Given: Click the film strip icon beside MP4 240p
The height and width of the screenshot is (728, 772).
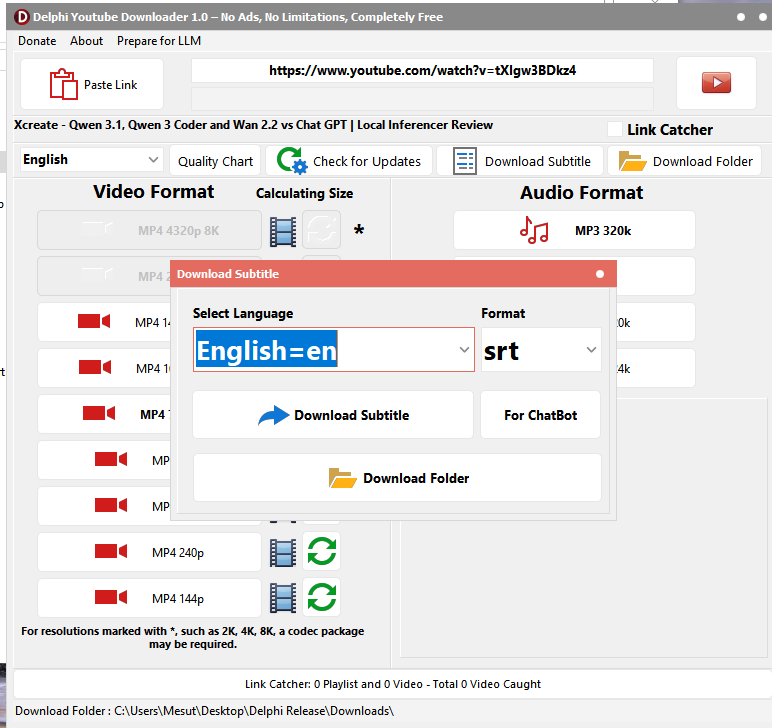Looking at the screenshot, I should coord(283,552).
